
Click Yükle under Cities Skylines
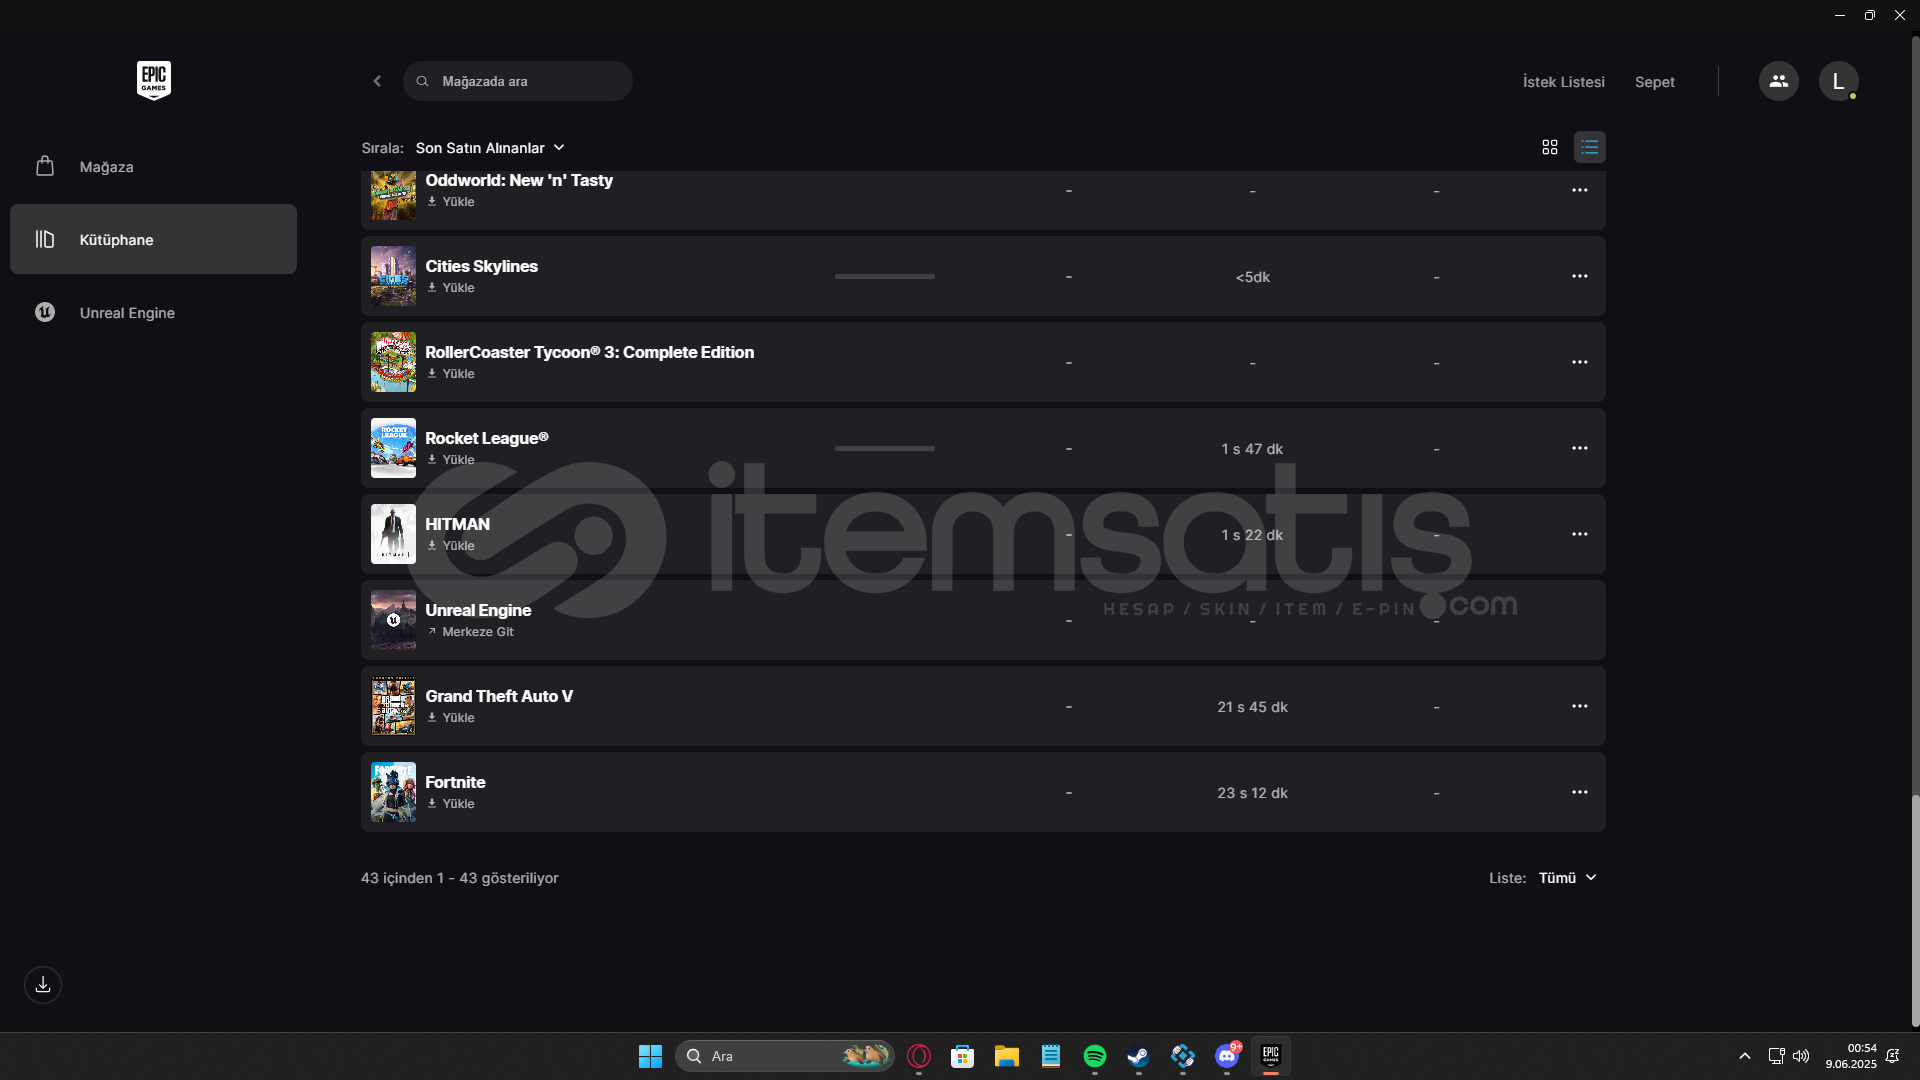pos(451,287)
